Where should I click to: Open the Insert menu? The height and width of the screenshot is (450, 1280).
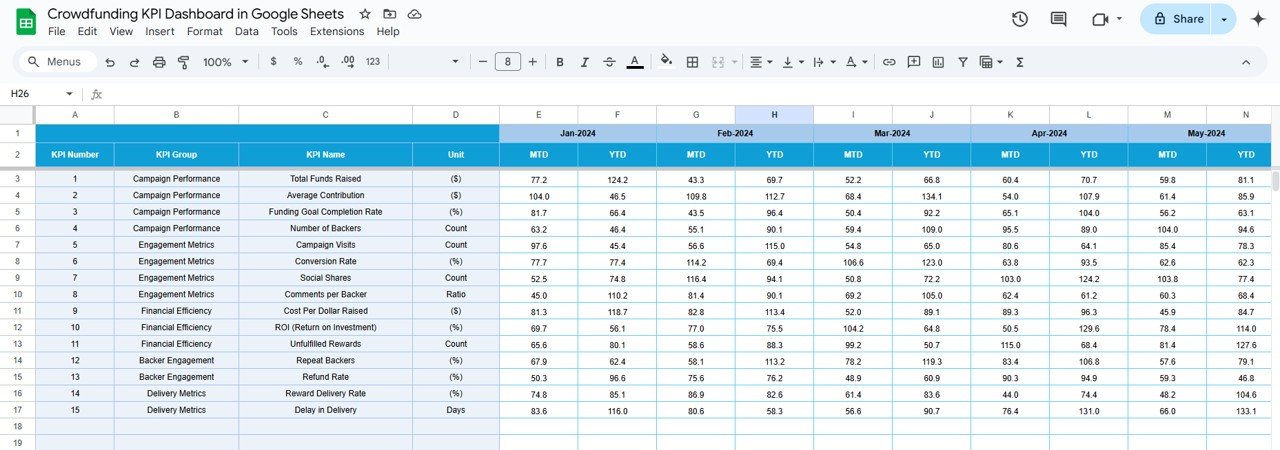160,31
